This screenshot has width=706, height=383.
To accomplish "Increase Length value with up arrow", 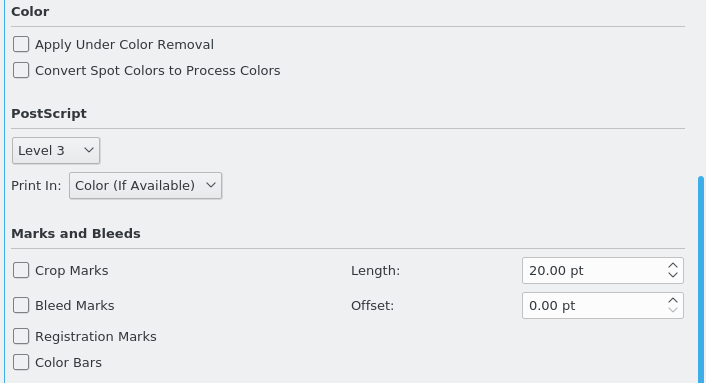I will (673, 266).
